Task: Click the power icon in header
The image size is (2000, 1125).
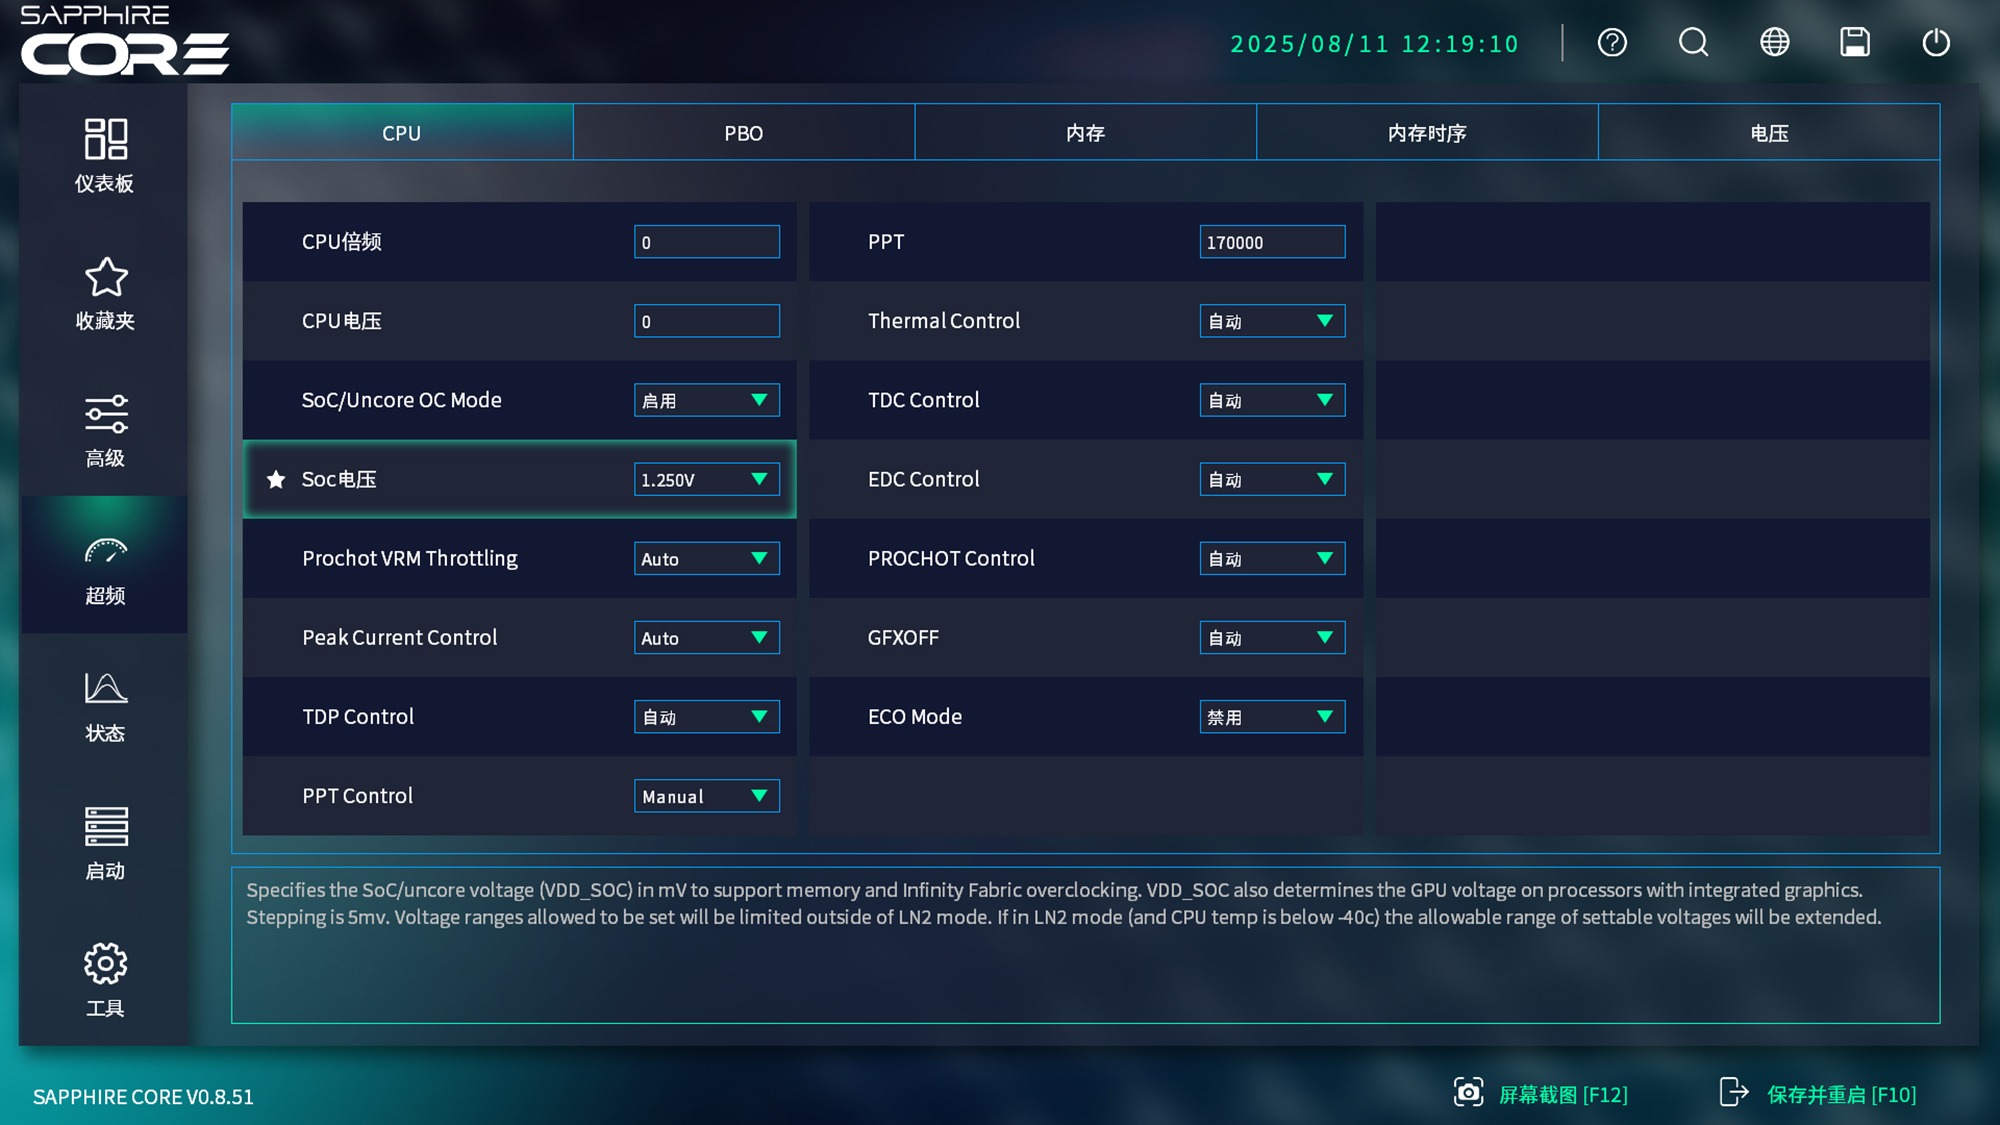Action: click(x=1936, y=42)
